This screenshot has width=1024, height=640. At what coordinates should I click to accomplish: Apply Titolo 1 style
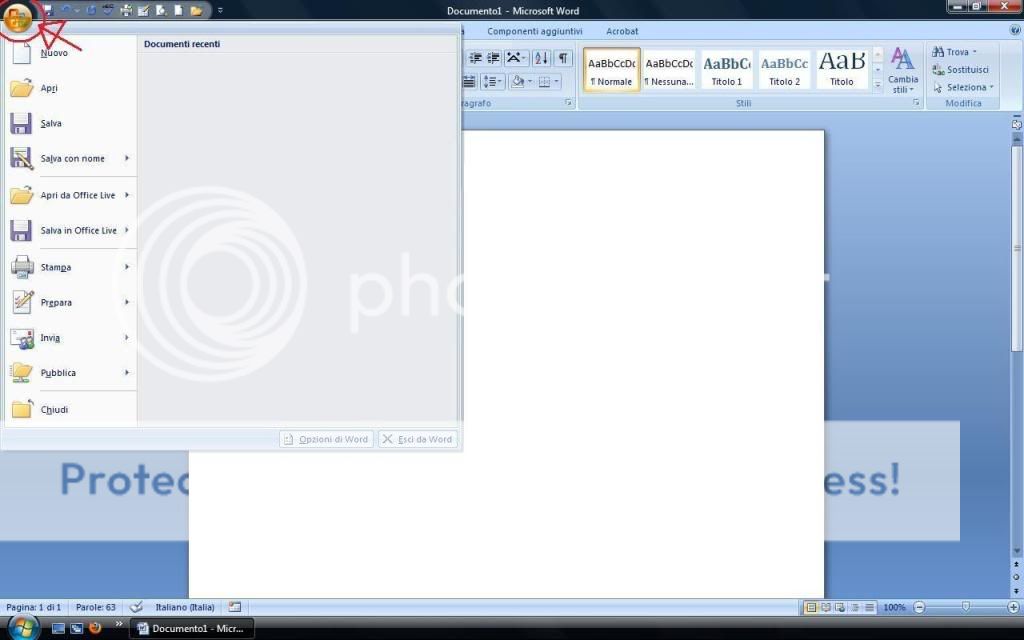[726, 70]
